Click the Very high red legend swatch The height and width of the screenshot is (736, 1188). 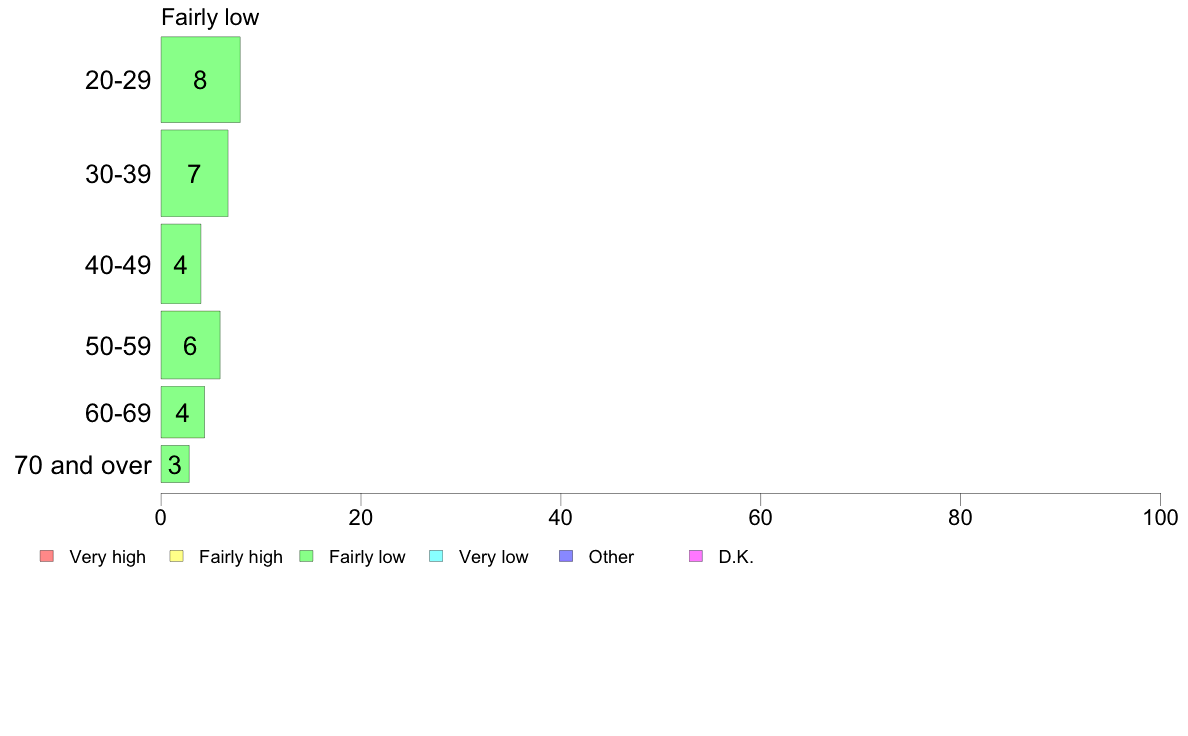click(47, 556)
